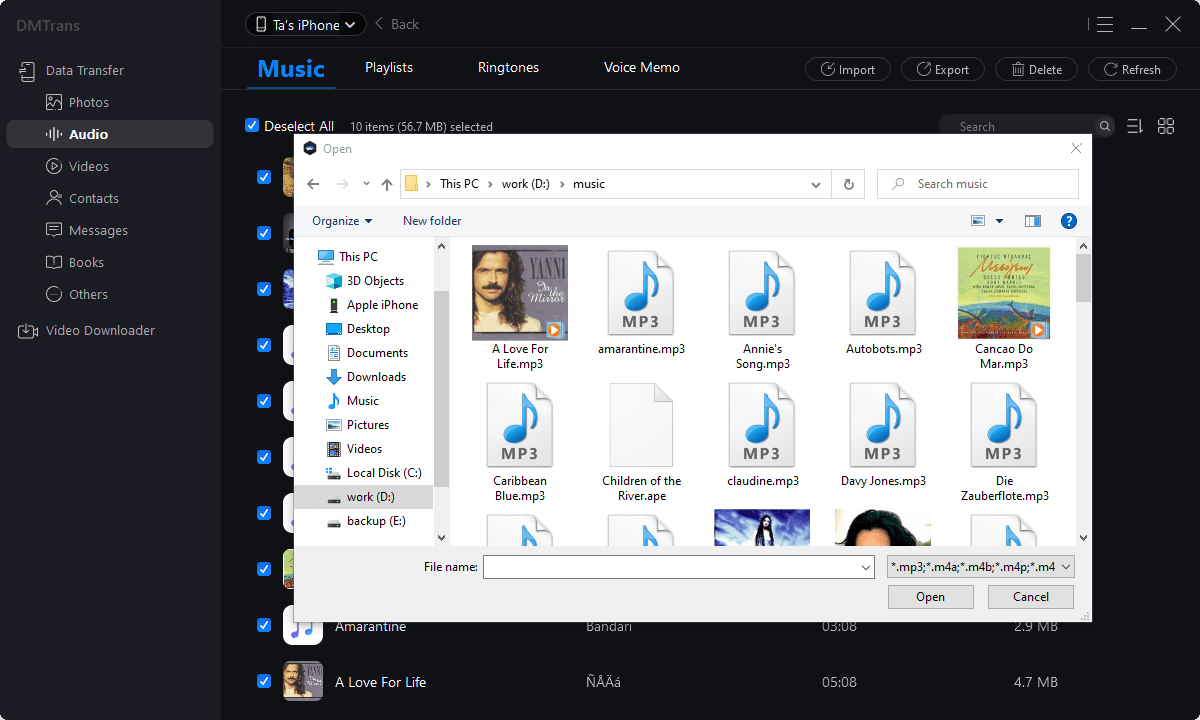The image size is (1200, 720).
Task: Create a New folder in dialog
Action: 432,221
